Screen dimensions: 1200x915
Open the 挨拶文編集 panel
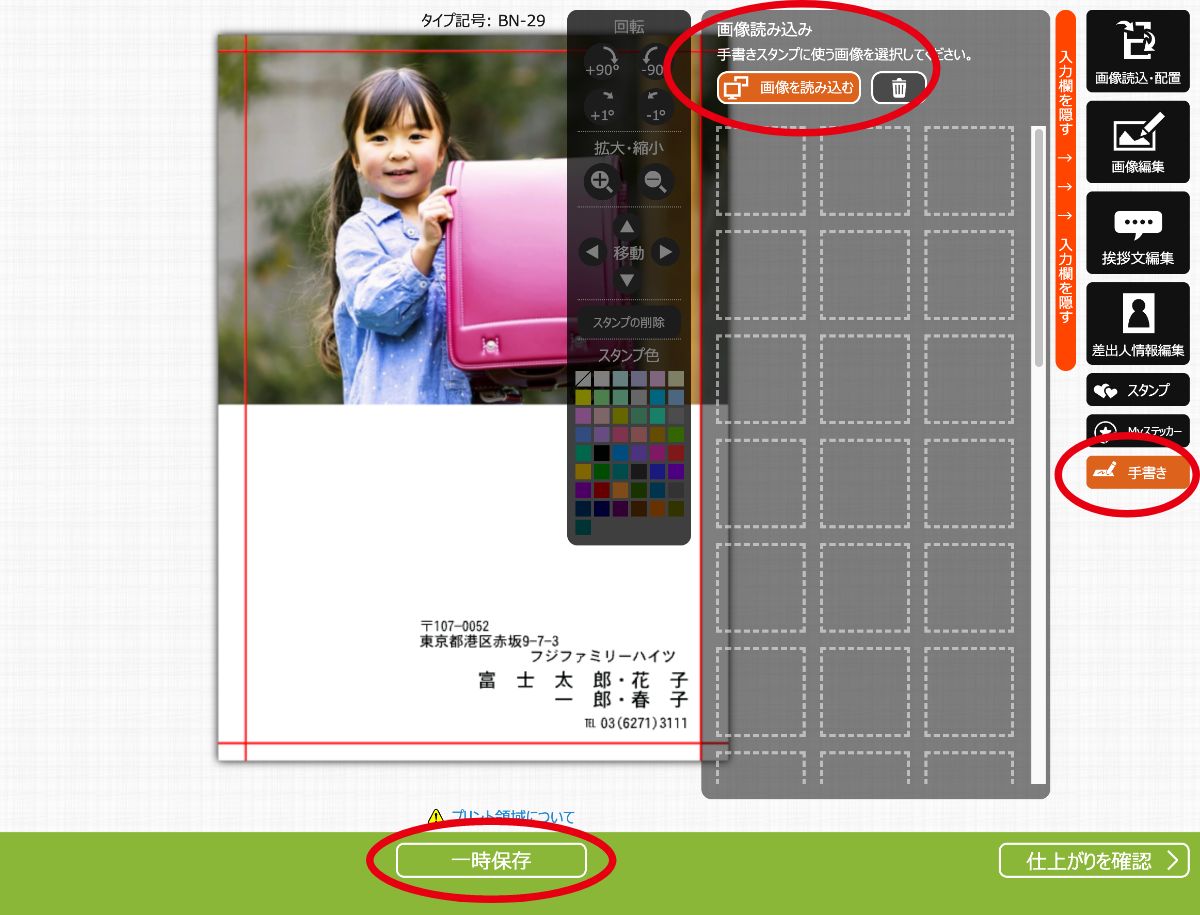click(1138, 233)
